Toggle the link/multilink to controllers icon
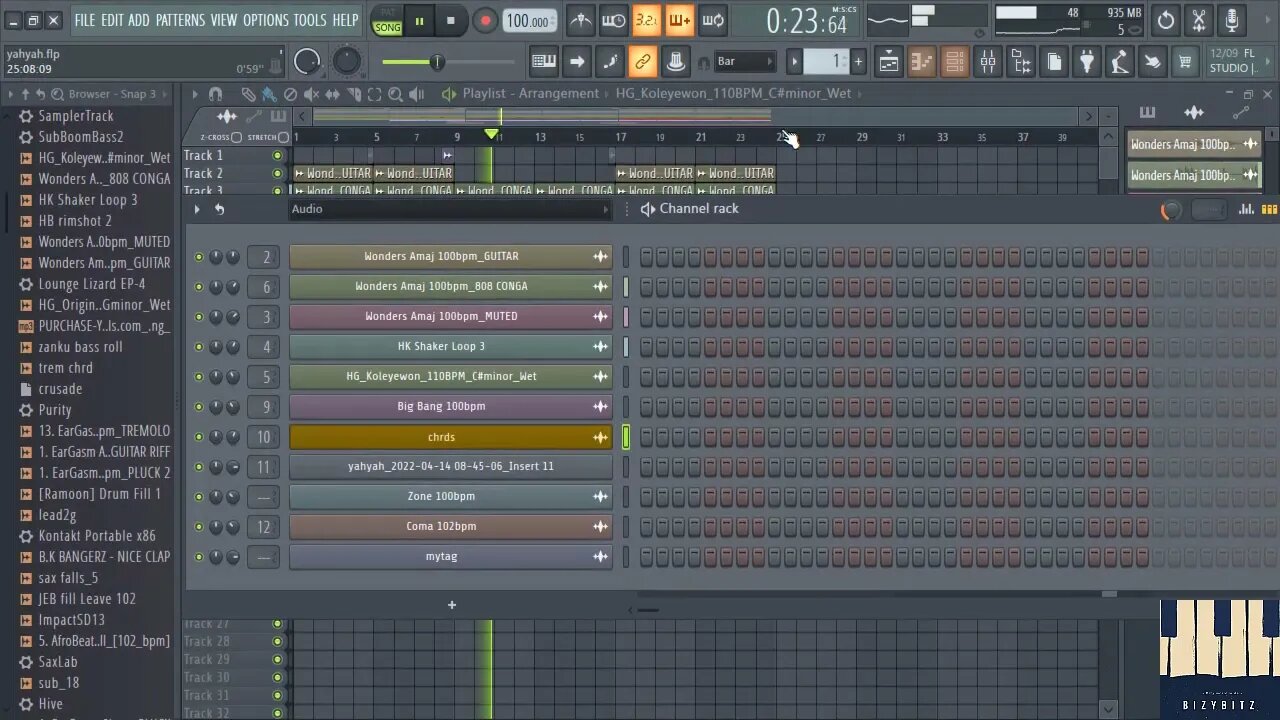This screenshot has width=1280, height=720. (x=643, y=62)
